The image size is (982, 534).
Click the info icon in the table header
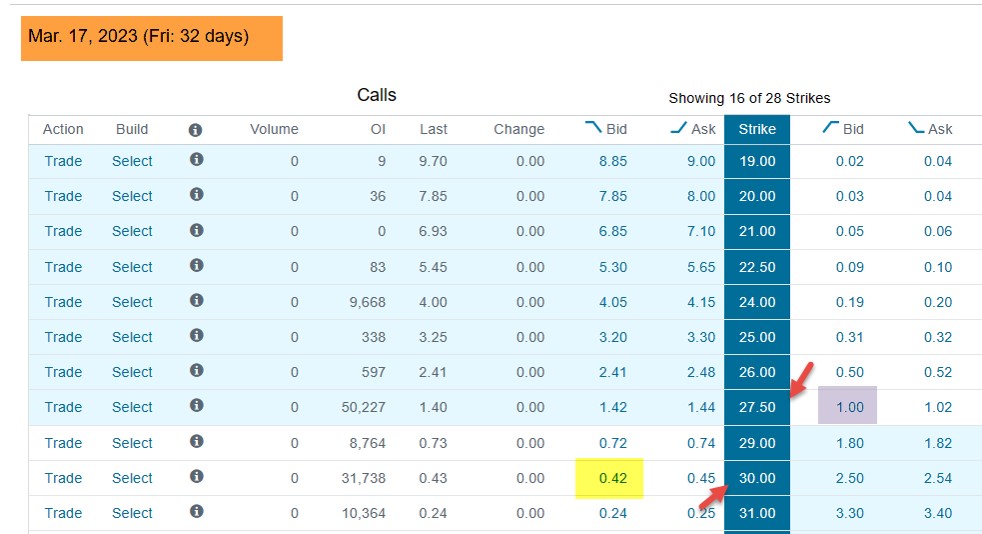(x=195, y=130)
